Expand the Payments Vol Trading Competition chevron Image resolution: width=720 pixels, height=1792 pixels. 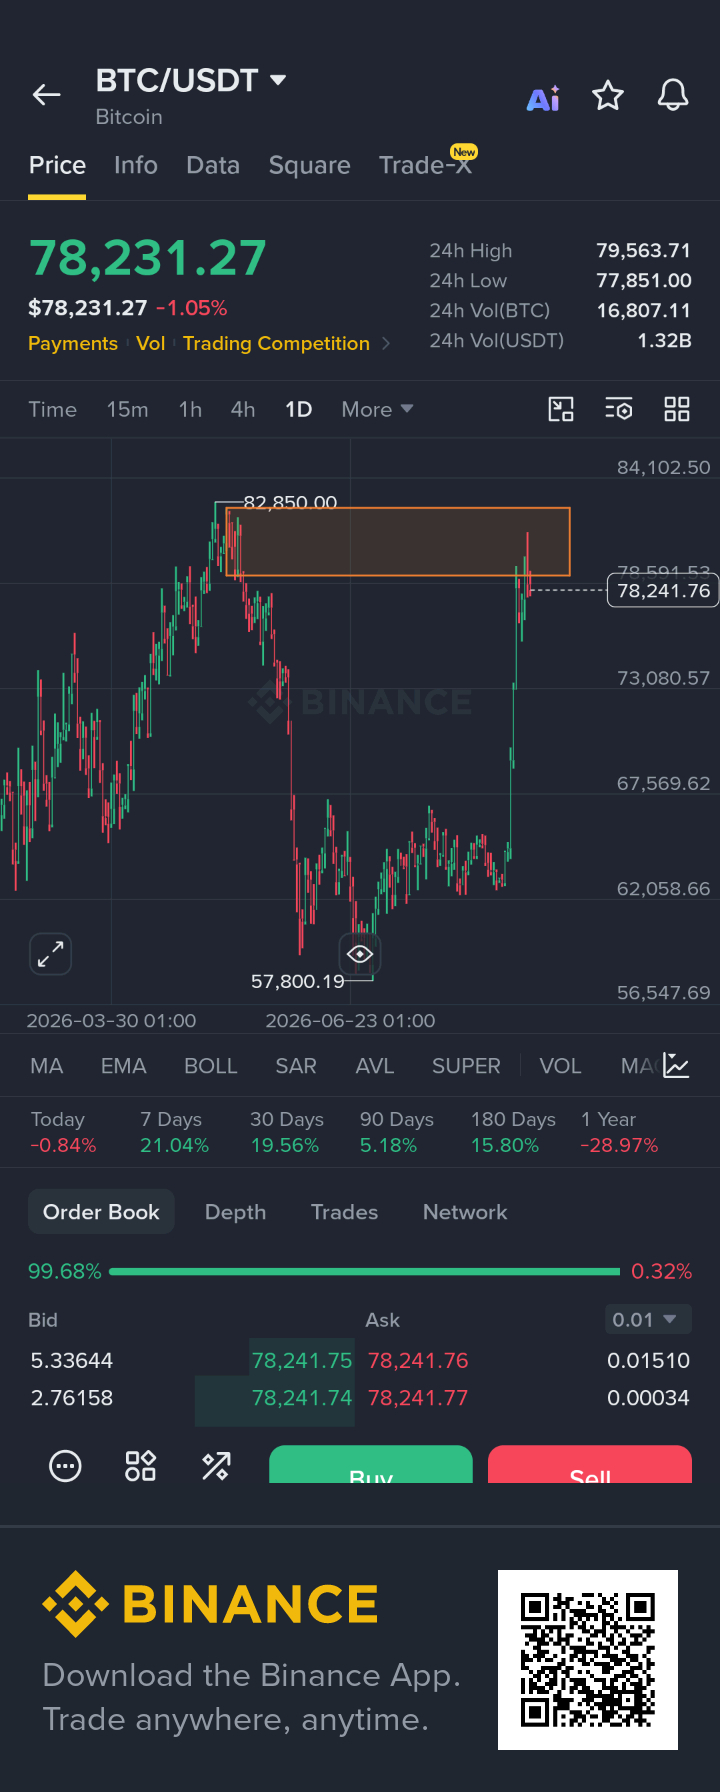(x=386, y=343)
